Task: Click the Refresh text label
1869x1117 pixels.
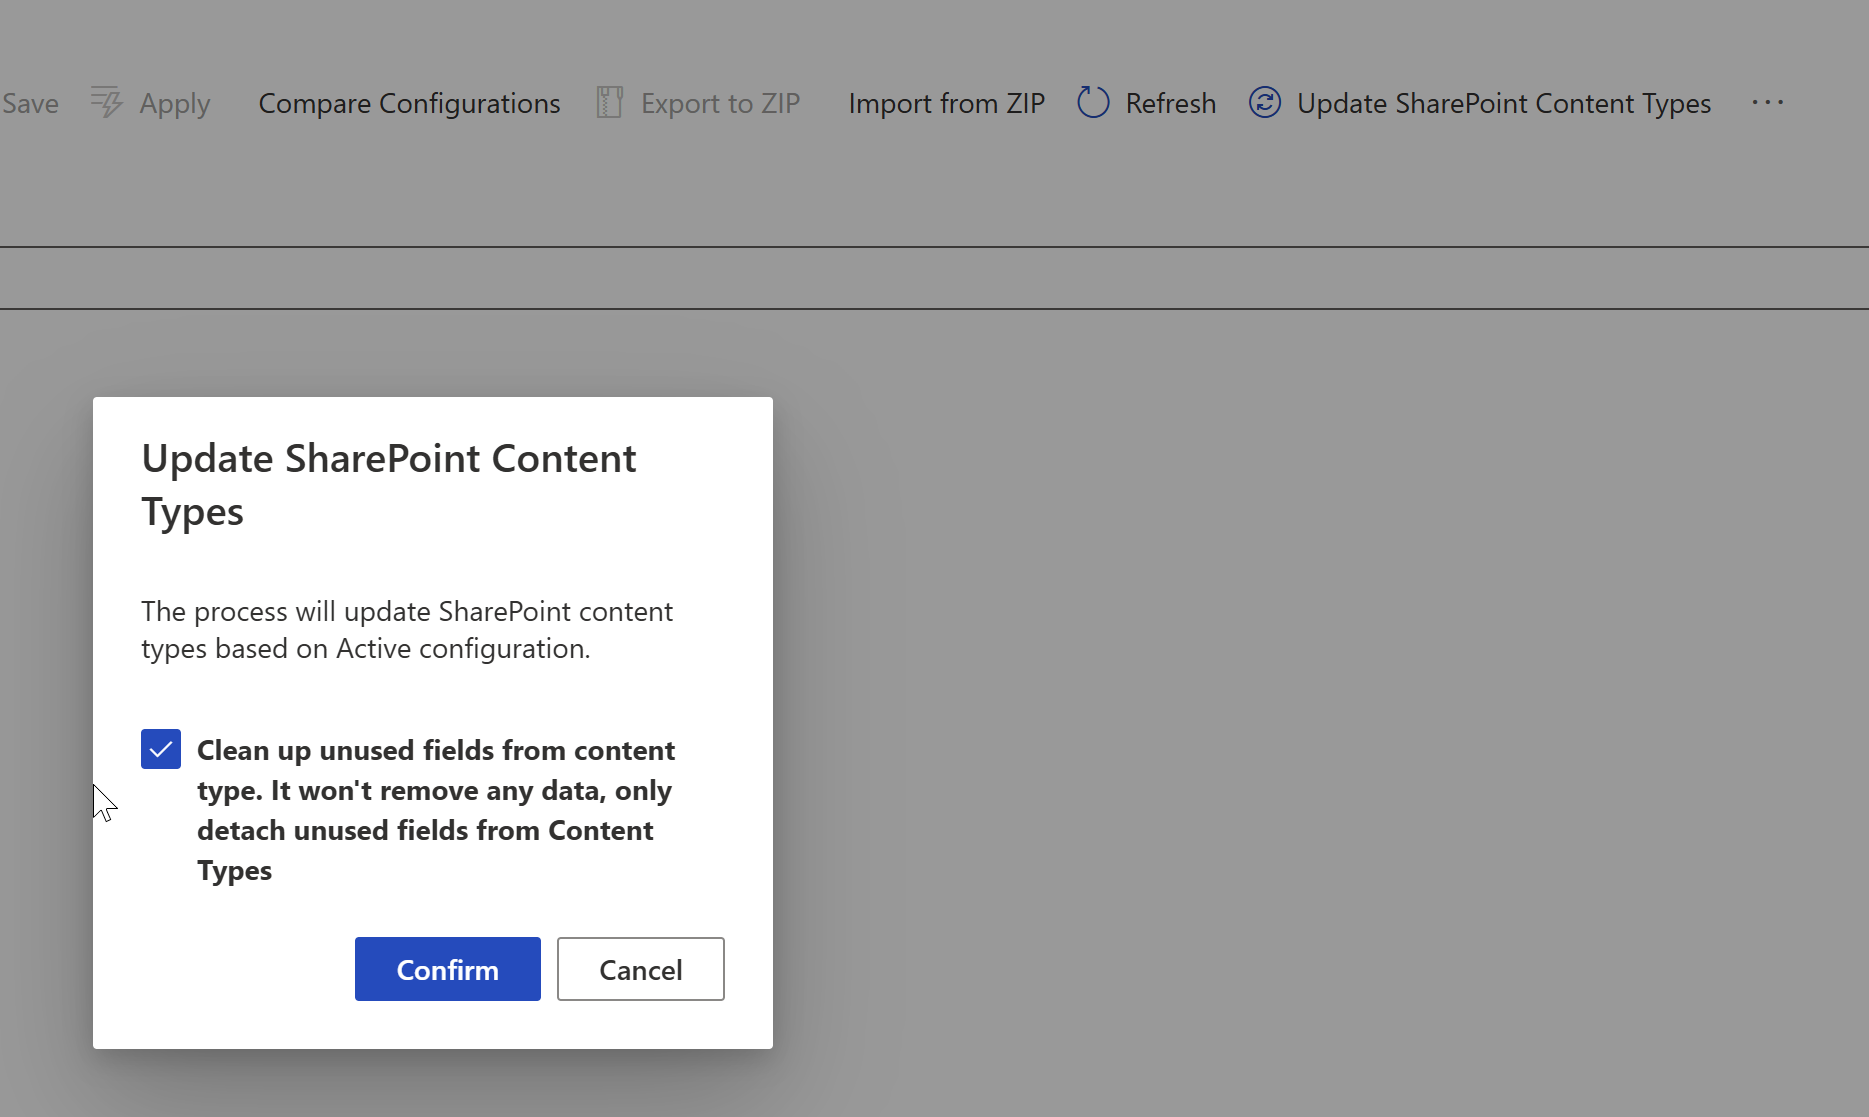Action: point(1170,103)
